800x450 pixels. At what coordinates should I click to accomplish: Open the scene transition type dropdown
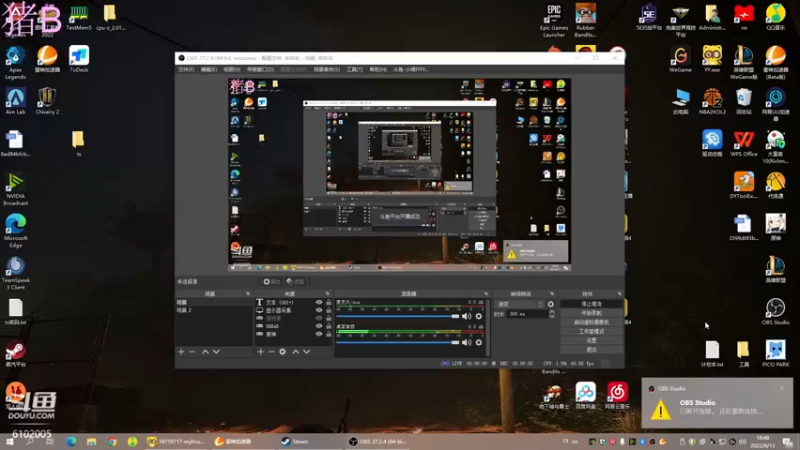[x=519, y=304]
